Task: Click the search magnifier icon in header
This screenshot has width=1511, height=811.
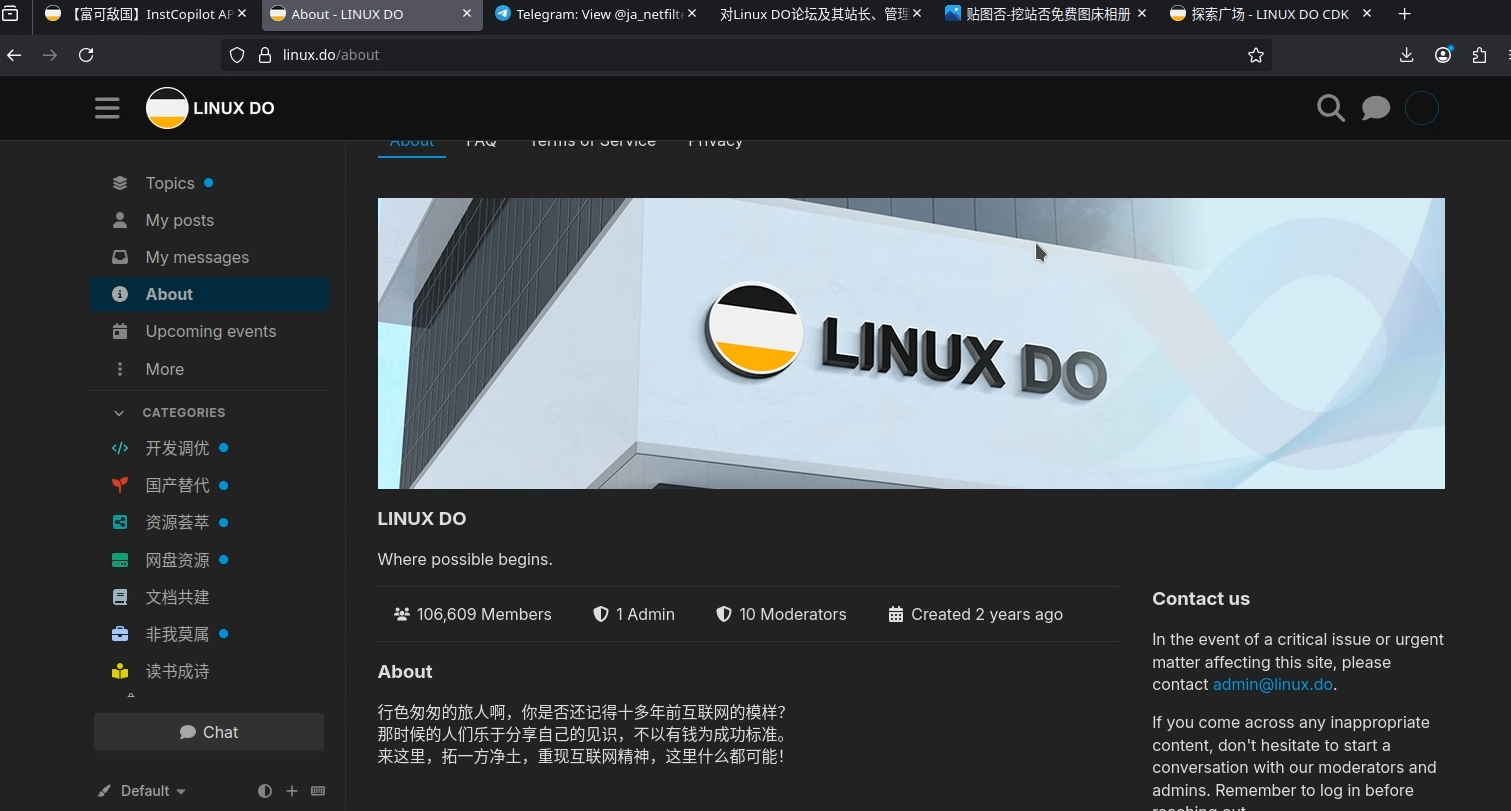Action: [x=1330, y=108]
